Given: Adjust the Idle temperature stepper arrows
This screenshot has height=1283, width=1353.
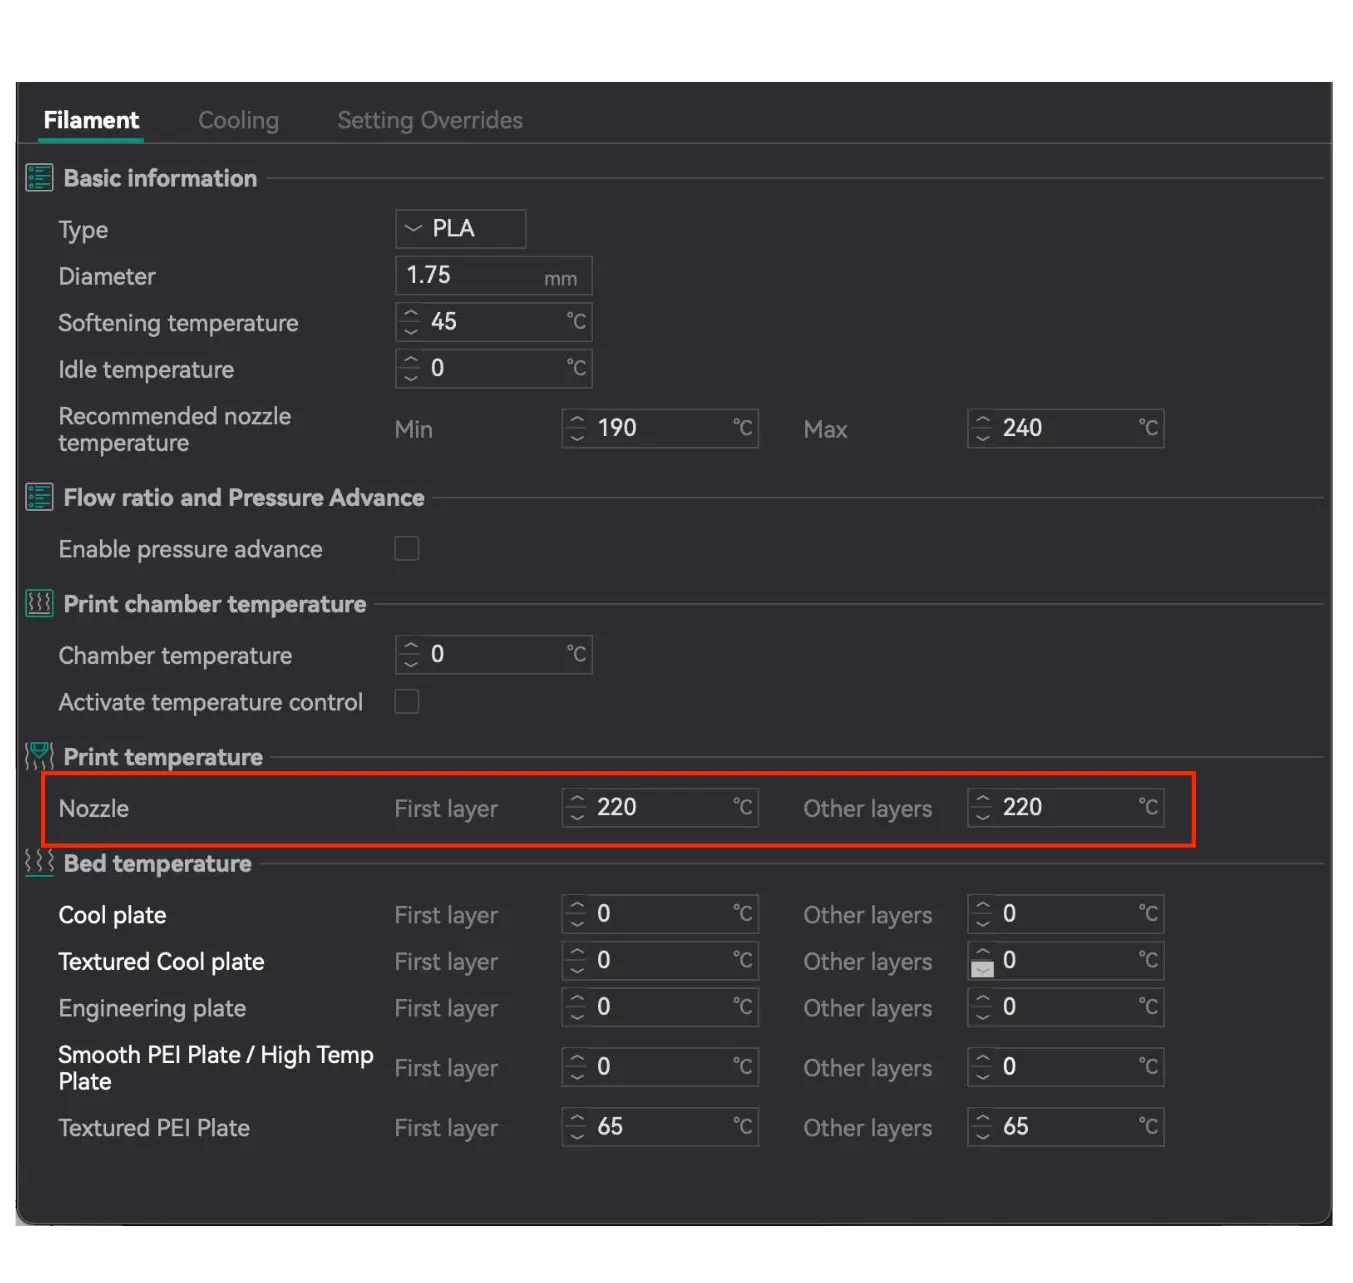Looking at the screenshot, I should click(x=410, y=369).
